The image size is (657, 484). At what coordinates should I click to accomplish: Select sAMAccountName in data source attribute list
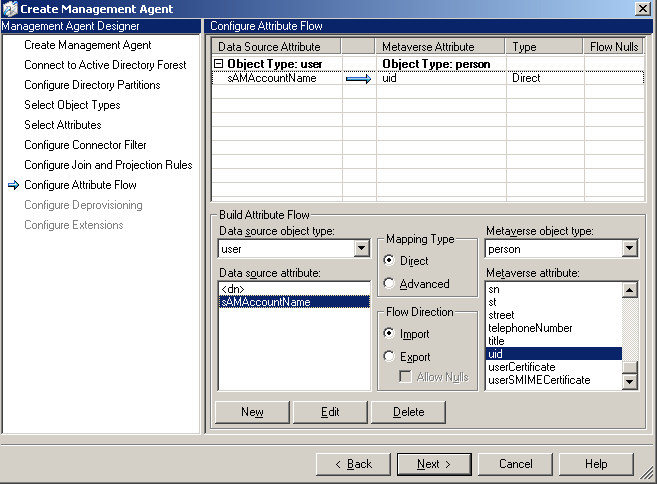point(294,302)
